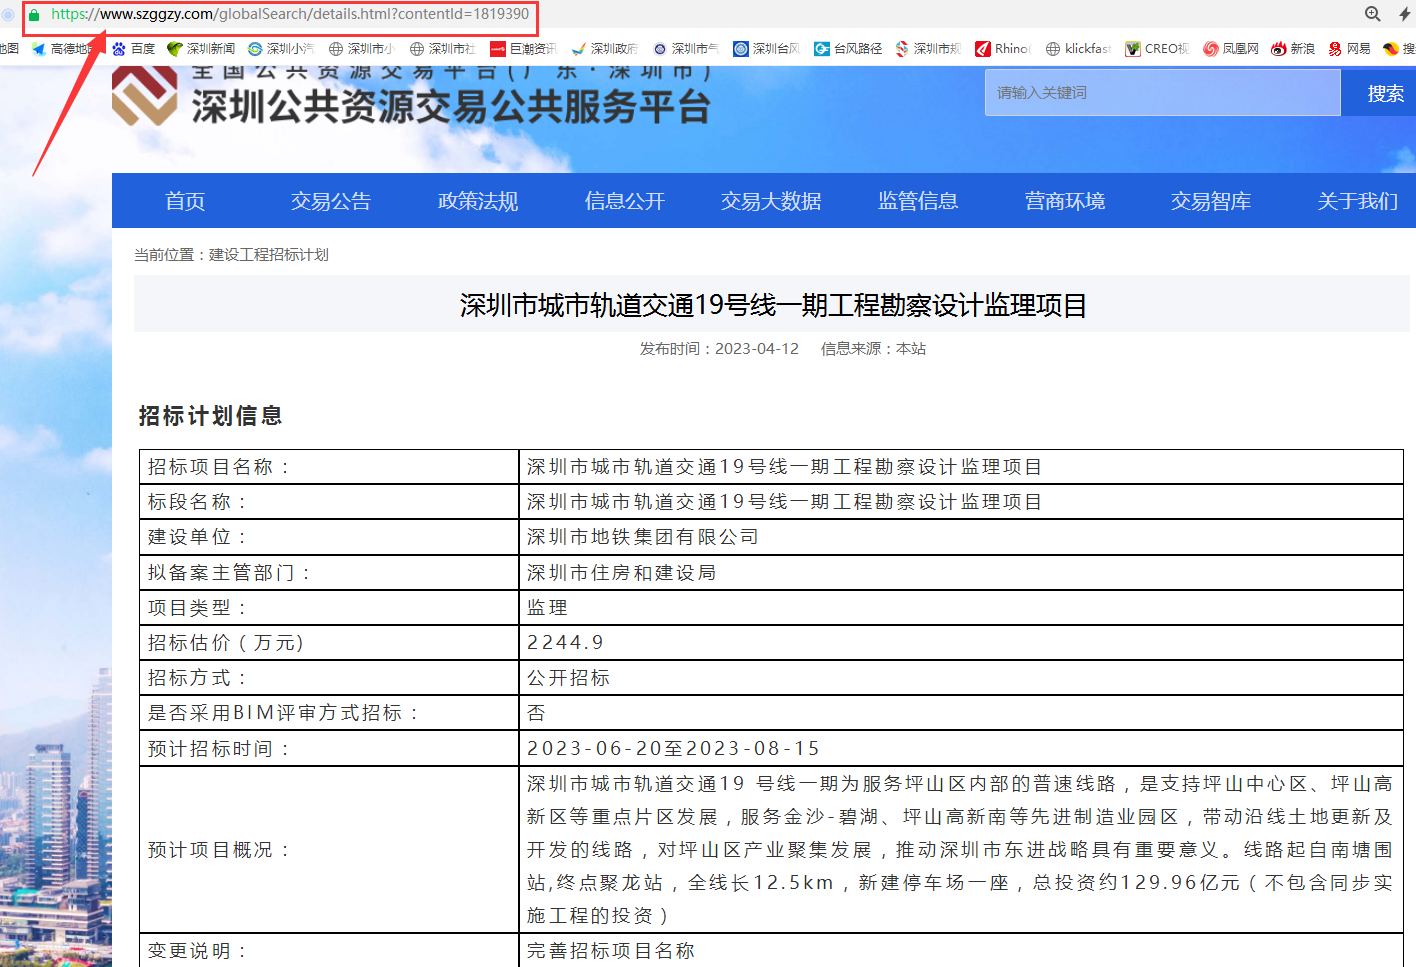1416x967 pixels.
Task: Open 交易公告 navigation menu
Action: tap(331, 201)
